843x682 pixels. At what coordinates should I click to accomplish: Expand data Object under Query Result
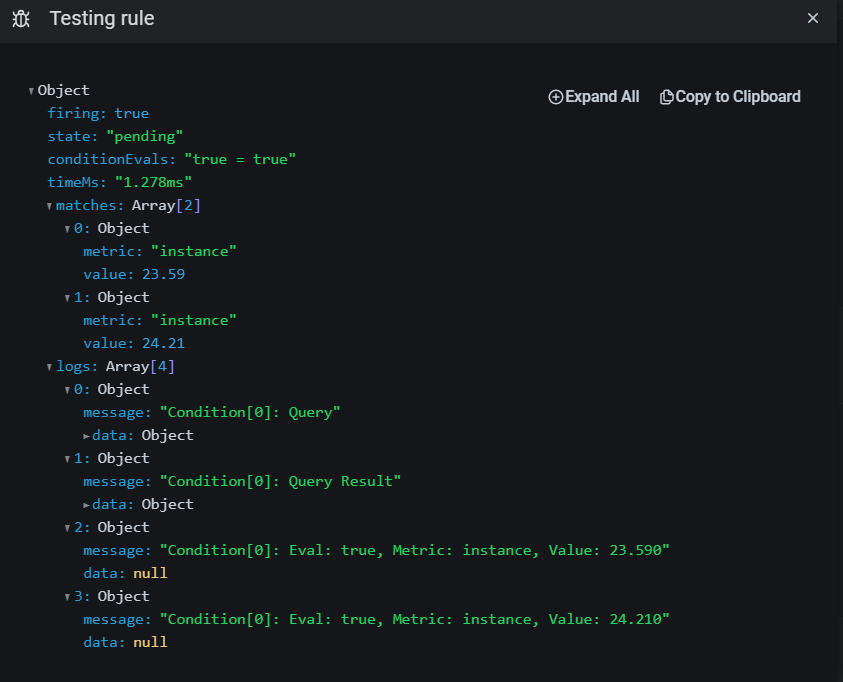[x=86, y=505]
